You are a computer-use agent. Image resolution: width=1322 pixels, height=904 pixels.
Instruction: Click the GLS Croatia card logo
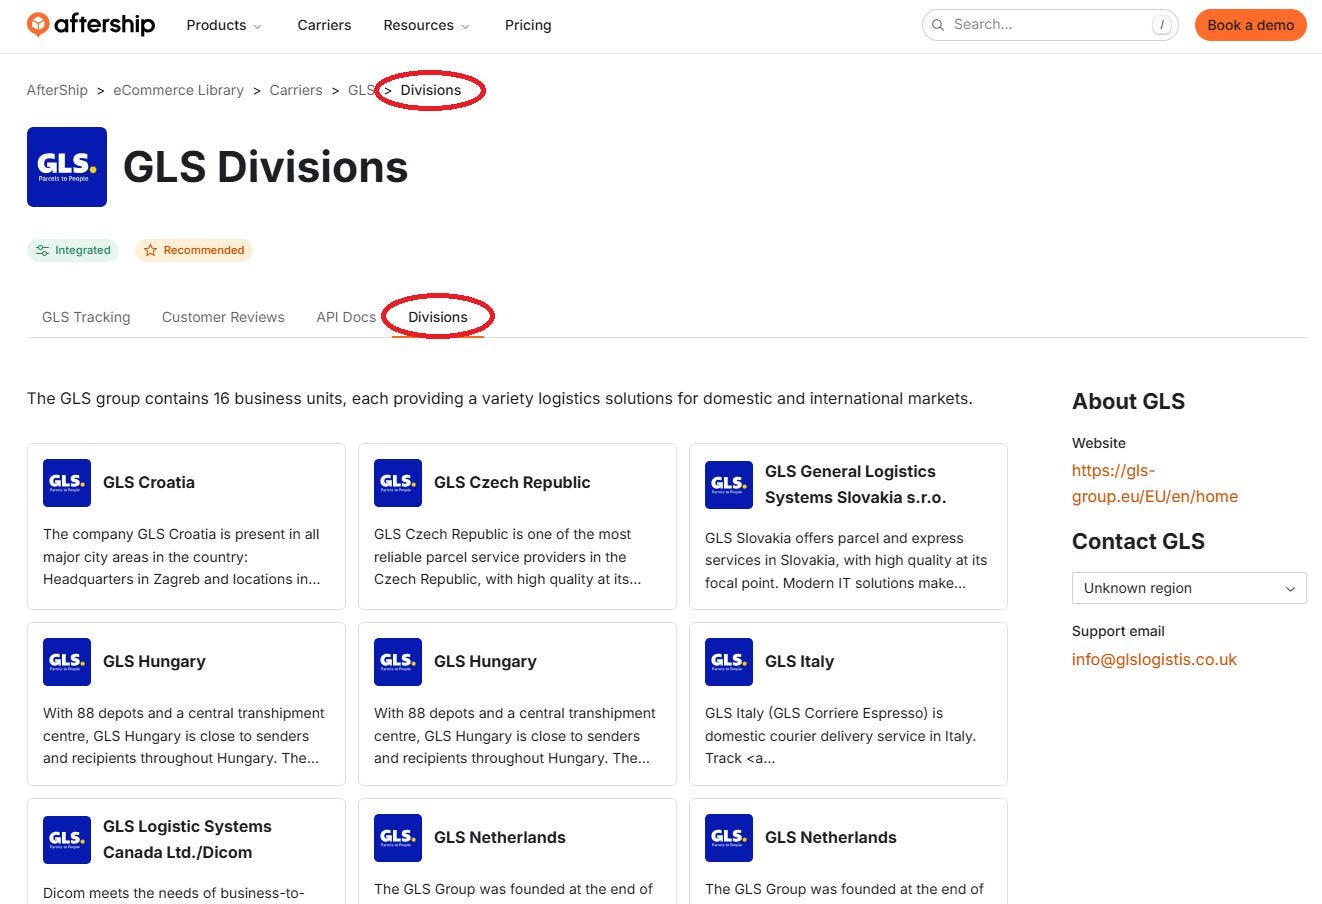(67, 483)
